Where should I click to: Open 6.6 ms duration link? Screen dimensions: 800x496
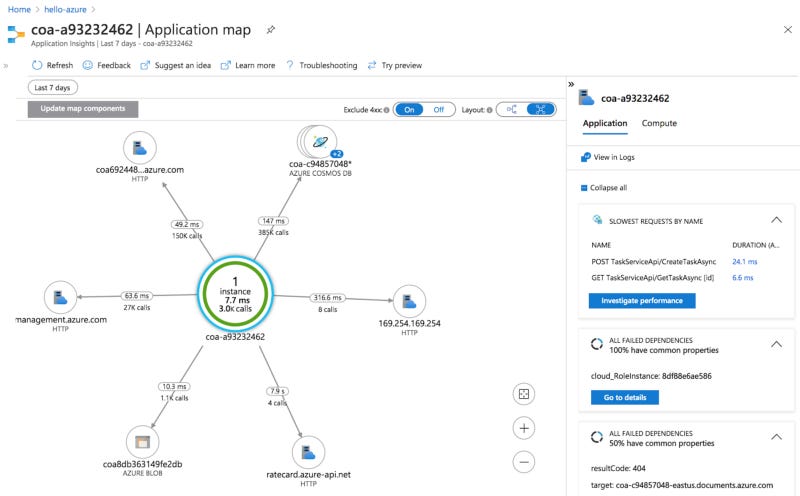point(742,278)
